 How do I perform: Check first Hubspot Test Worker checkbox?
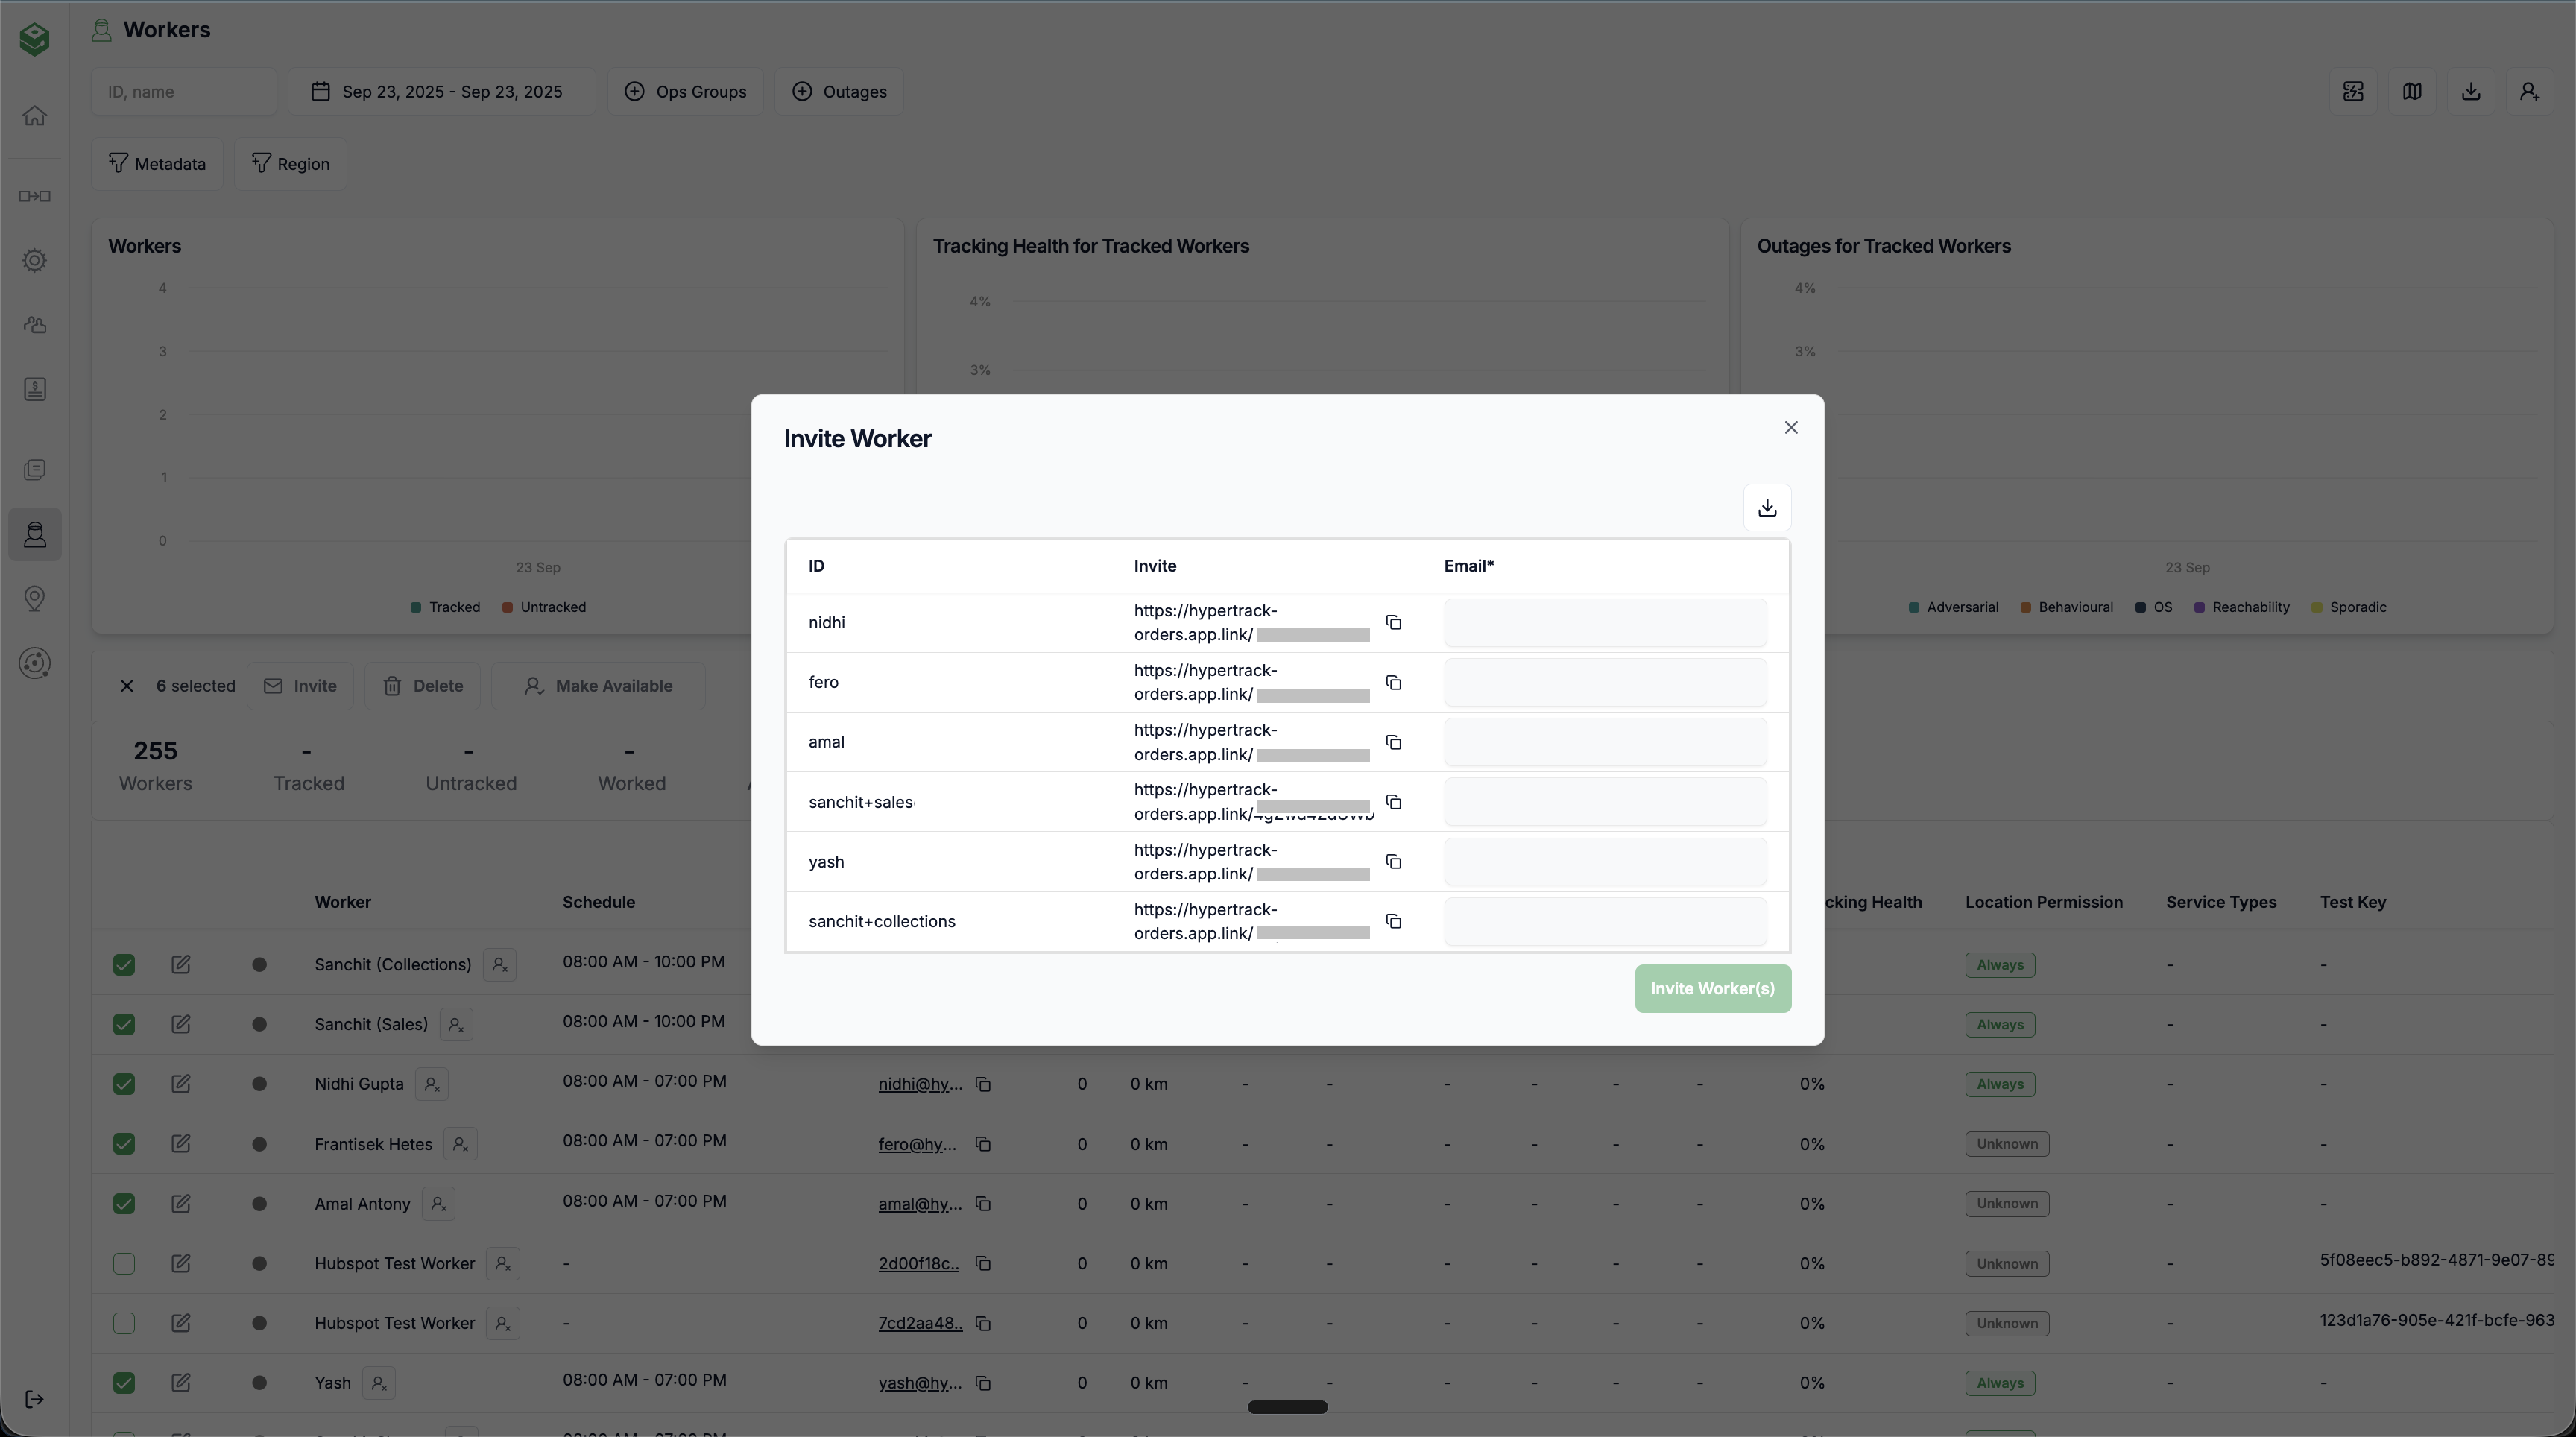point(124,1264)
